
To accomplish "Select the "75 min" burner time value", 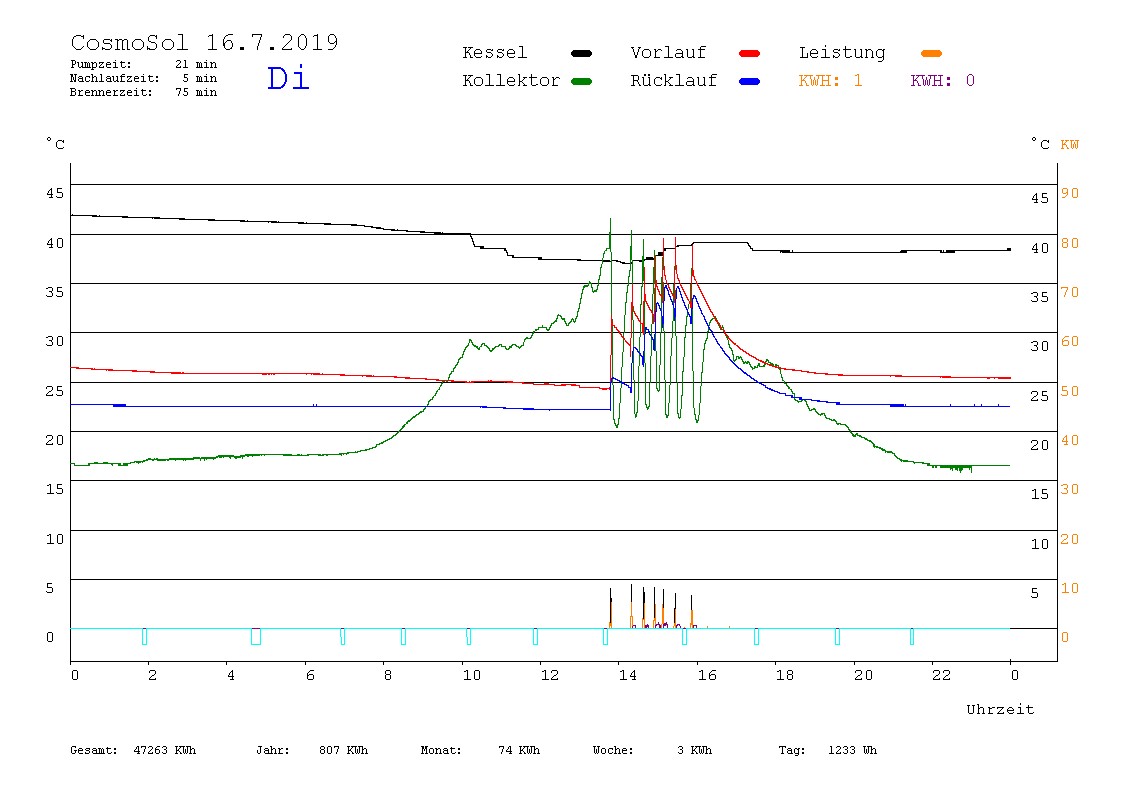I will (196, 92).
